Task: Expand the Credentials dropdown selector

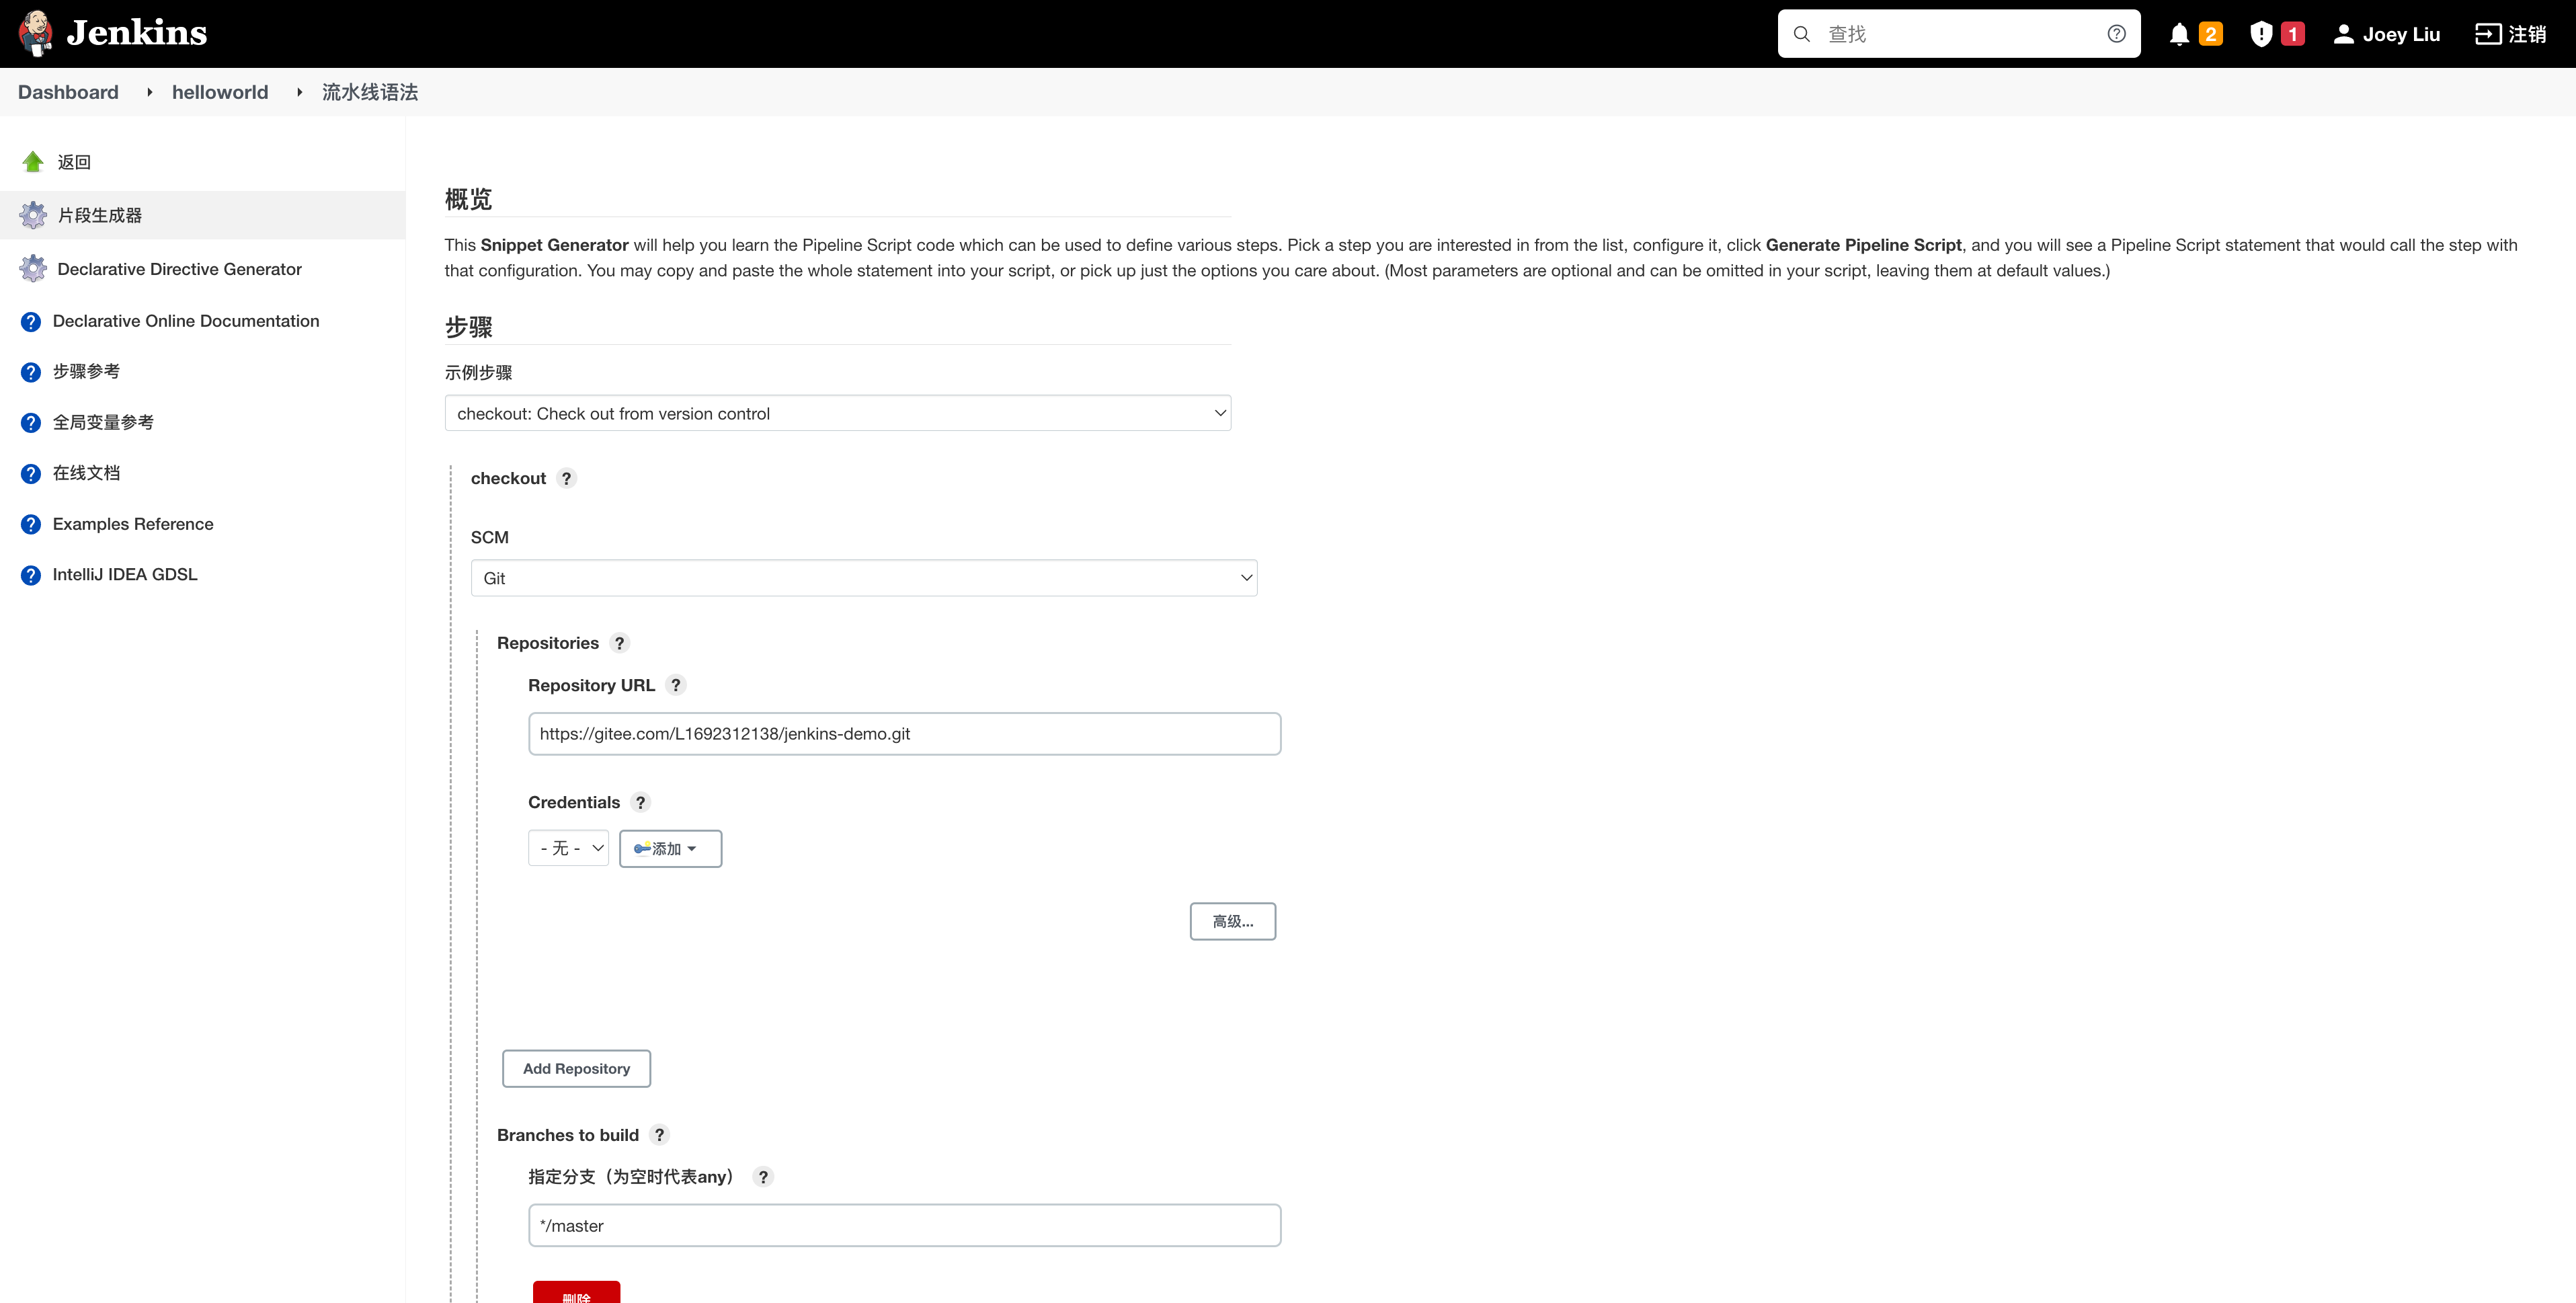Action: pyautogui.click(x=566, y=848)
